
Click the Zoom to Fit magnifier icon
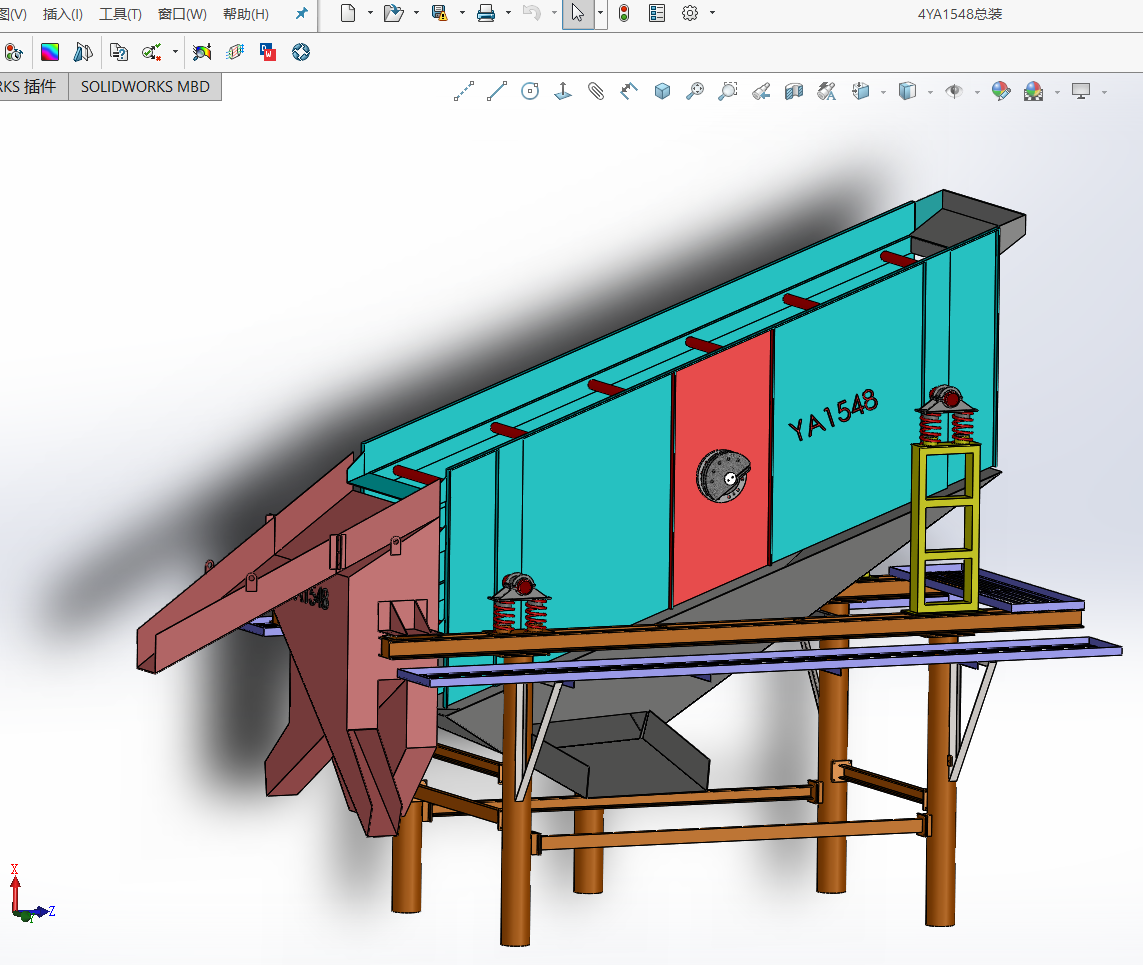point(694,92)
